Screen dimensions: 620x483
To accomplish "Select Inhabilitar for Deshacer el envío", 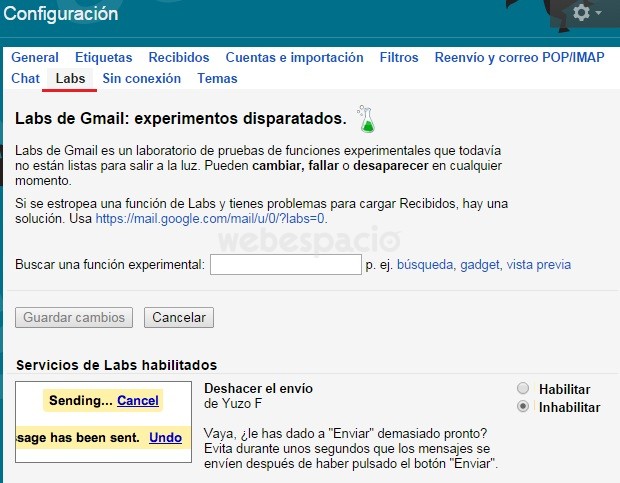I will tap(523, 406).
